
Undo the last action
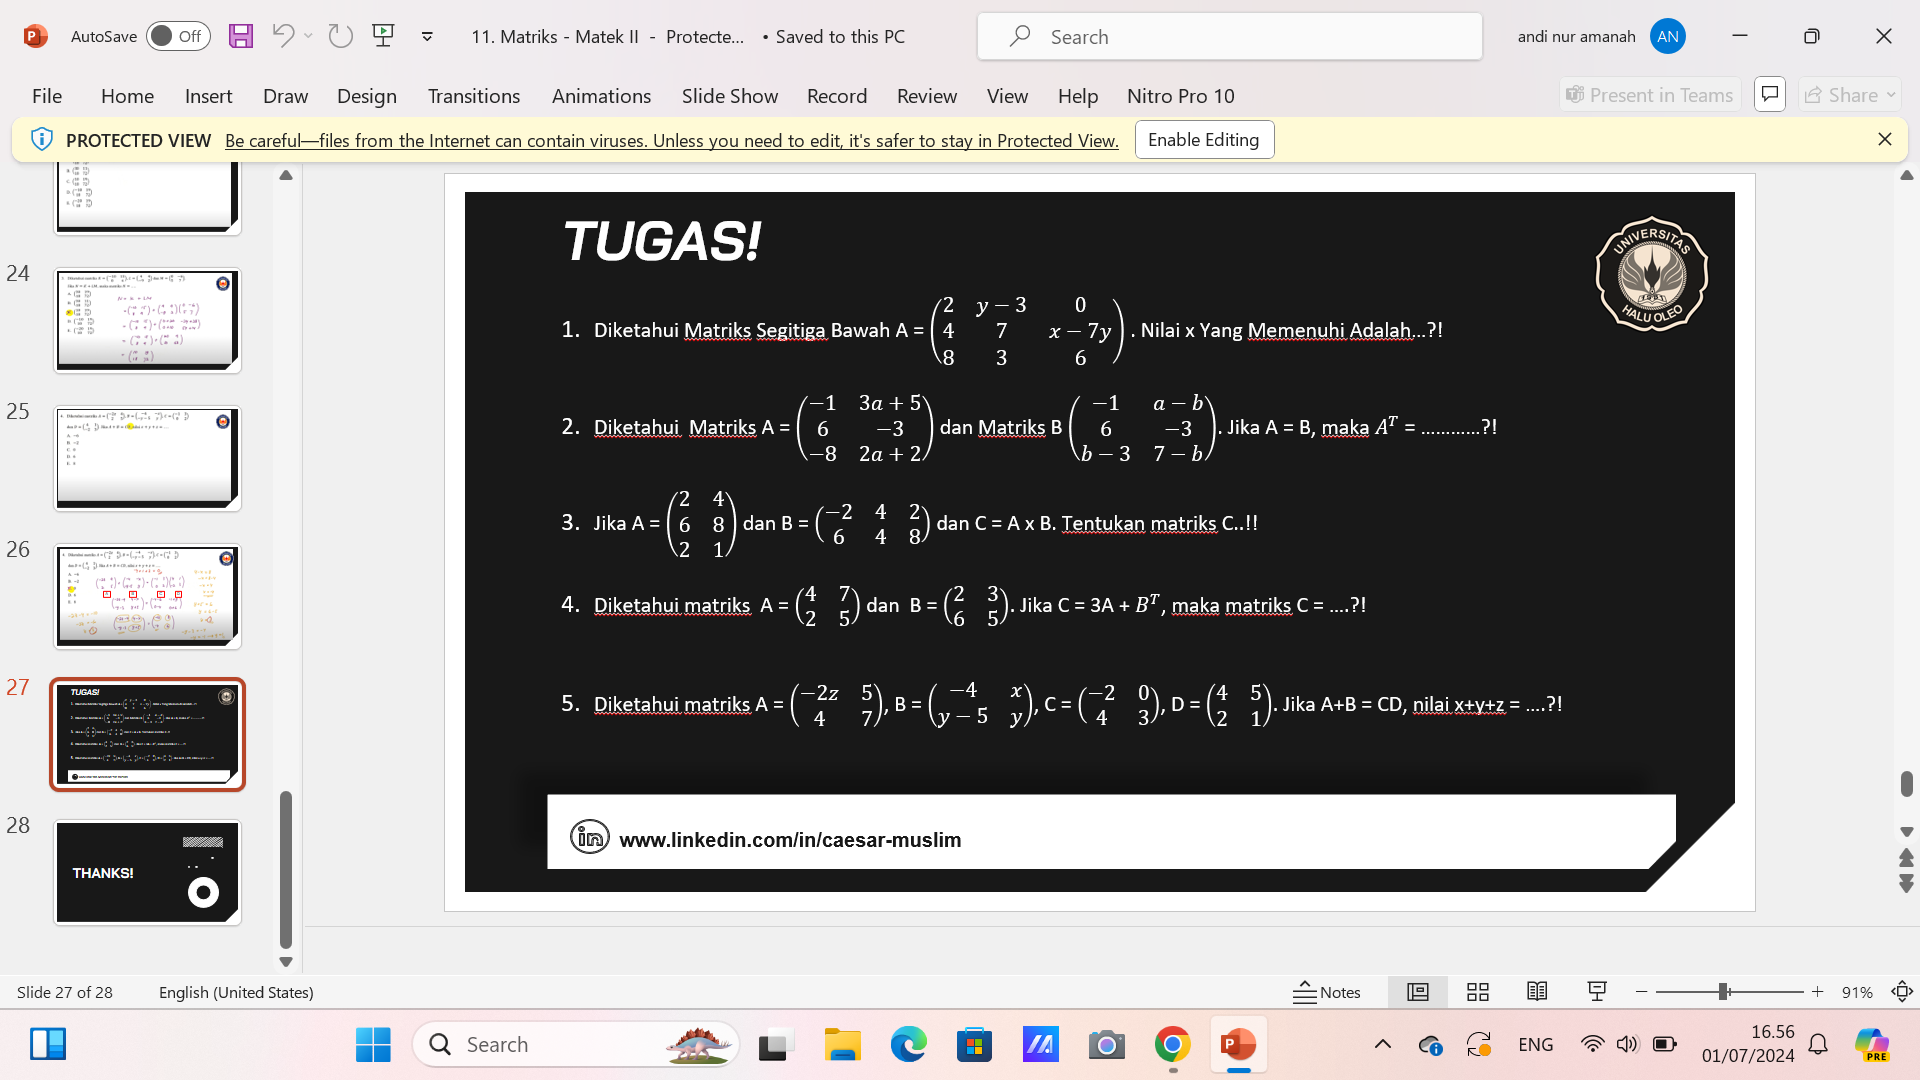point(283,36)
